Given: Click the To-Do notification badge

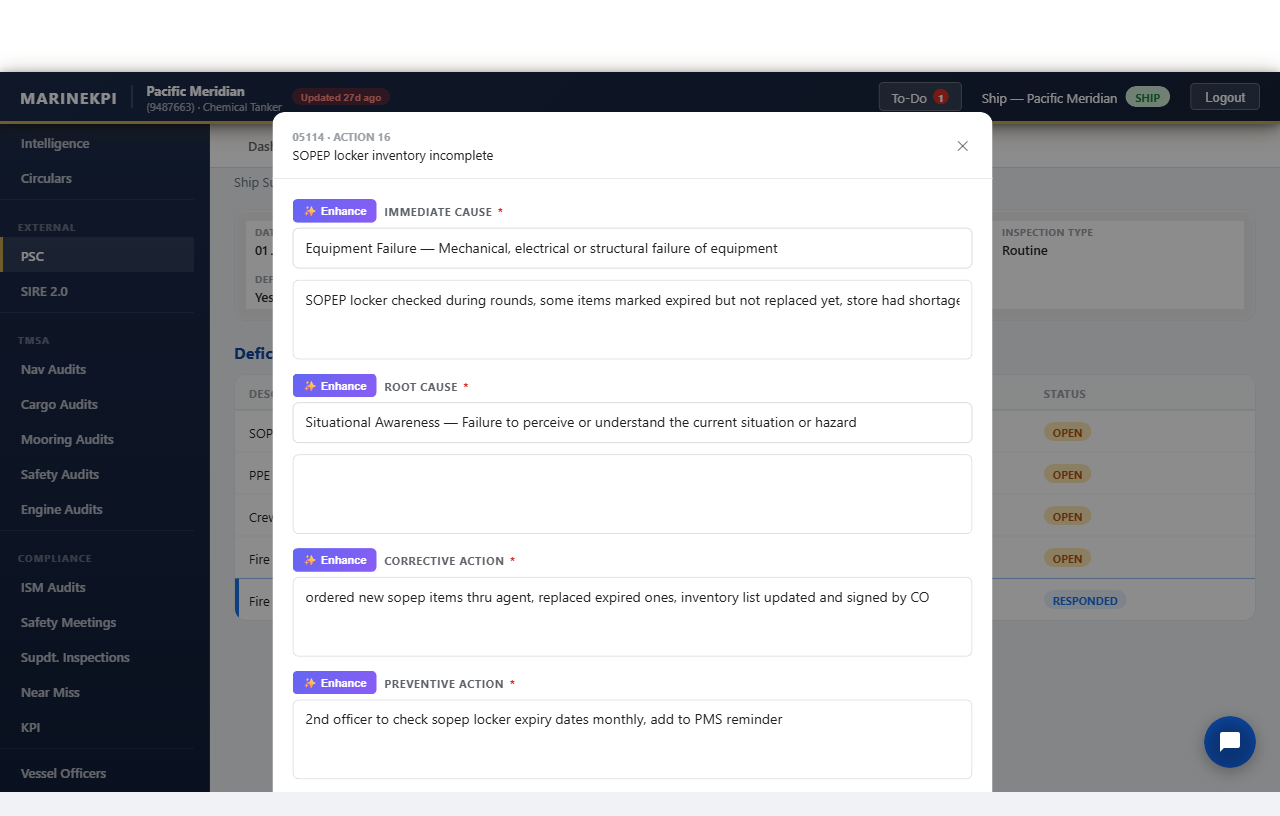Looking at the screenshot, I should 940,97.
